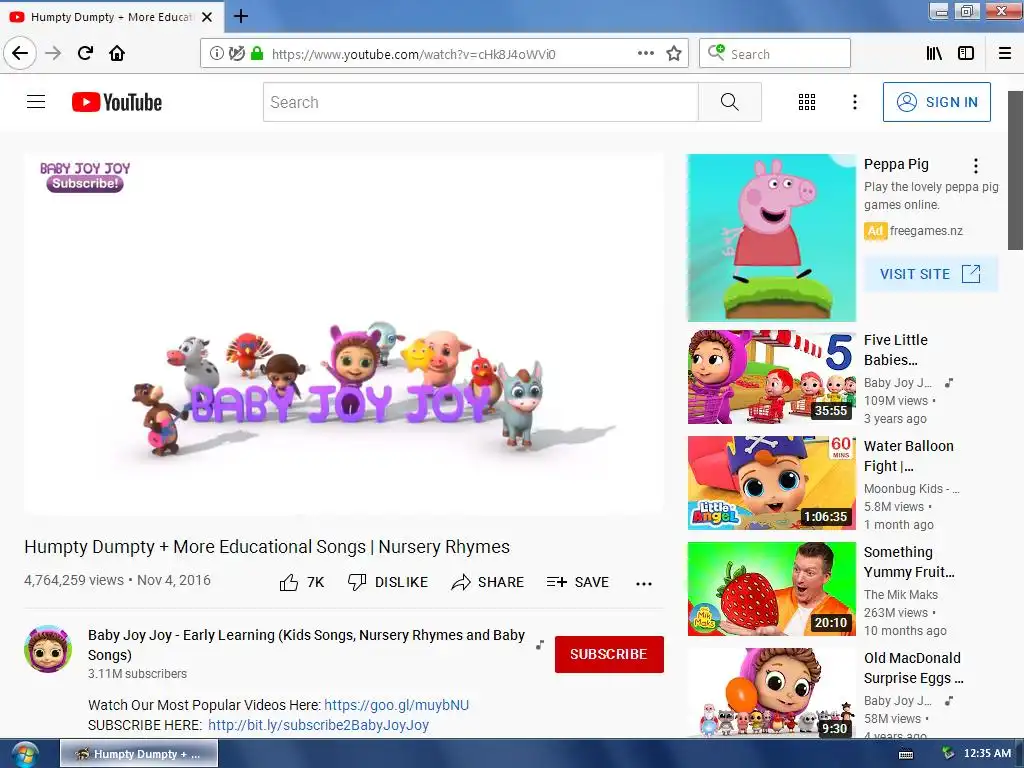Open the goo.gl/muybNU link
Screen dimensions: 1024x768
pyautogui.click(x=396, y=705)
